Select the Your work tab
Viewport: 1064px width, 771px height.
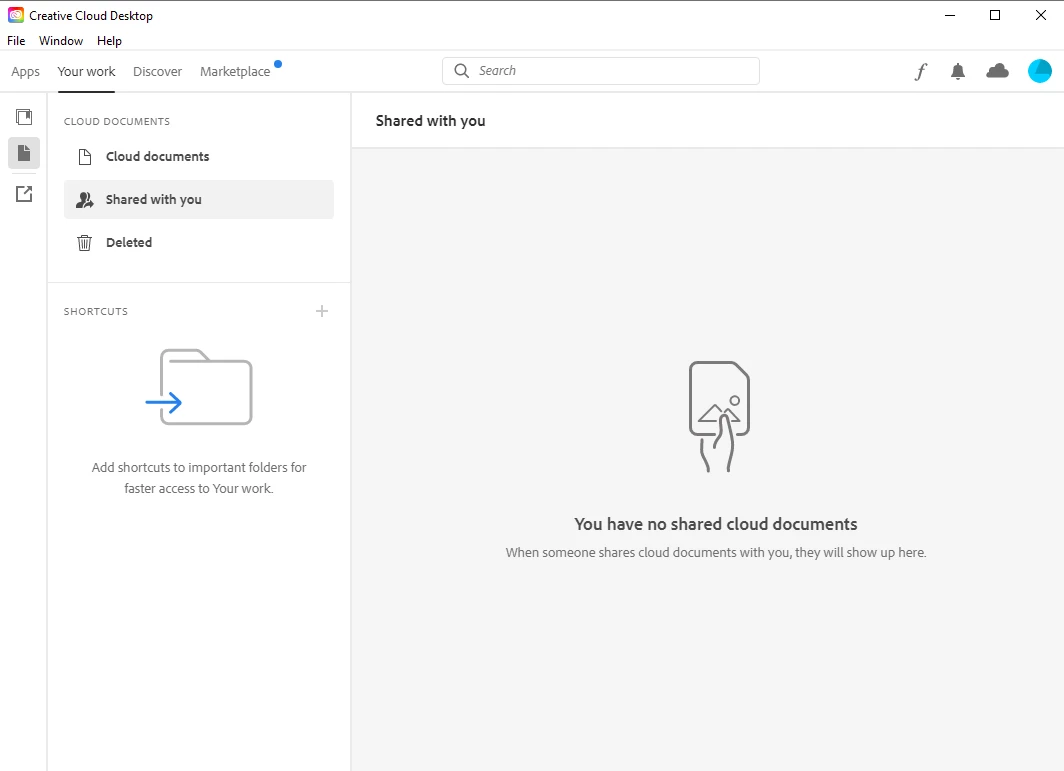86,71
